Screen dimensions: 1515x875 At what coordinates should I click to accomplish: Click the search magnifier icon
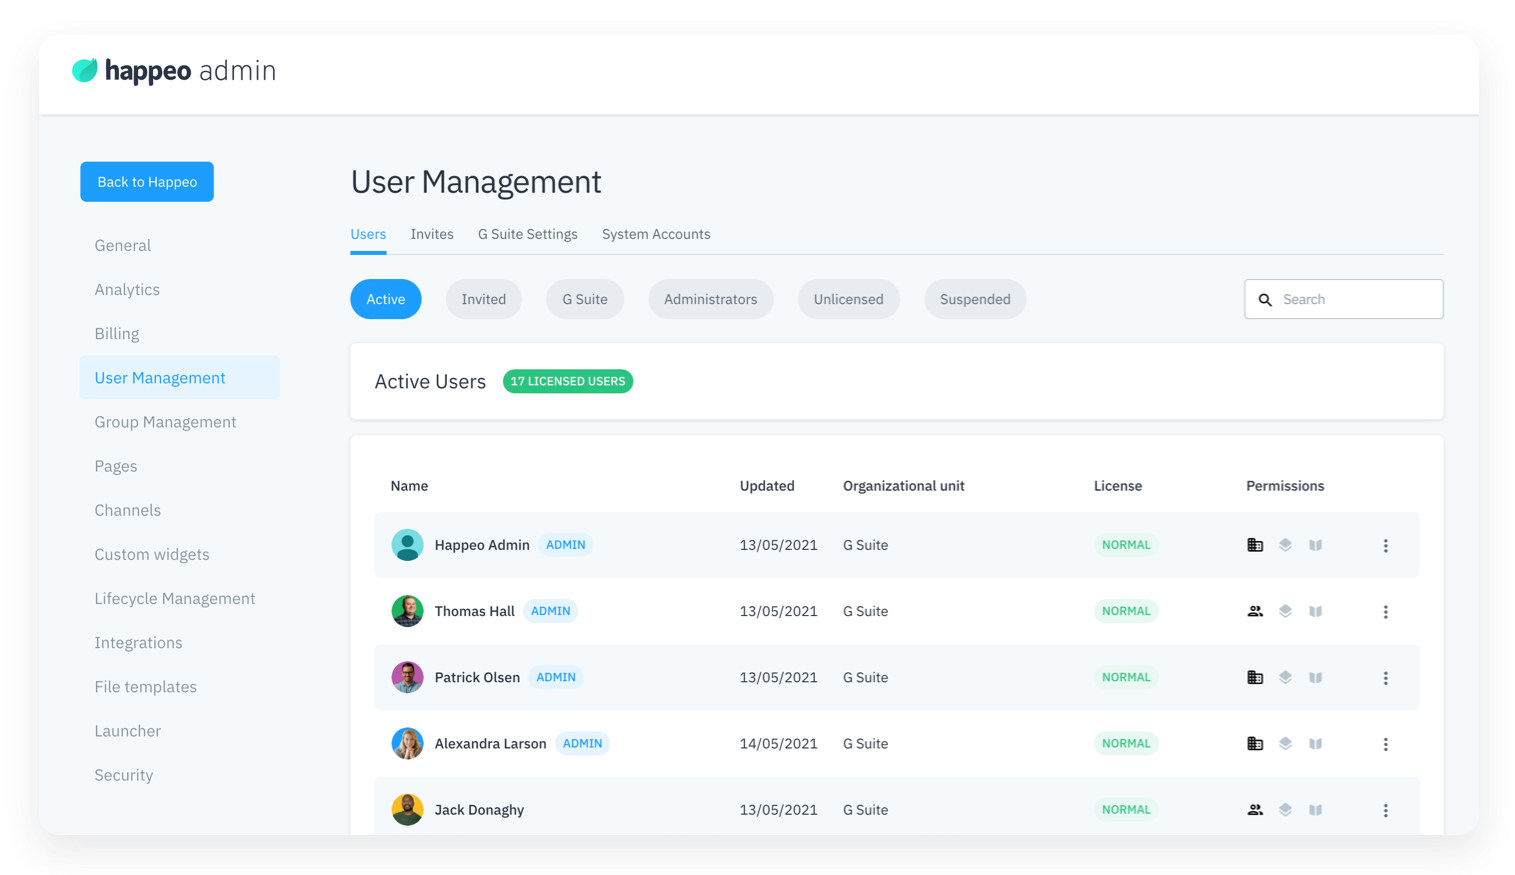point(1265,300)
